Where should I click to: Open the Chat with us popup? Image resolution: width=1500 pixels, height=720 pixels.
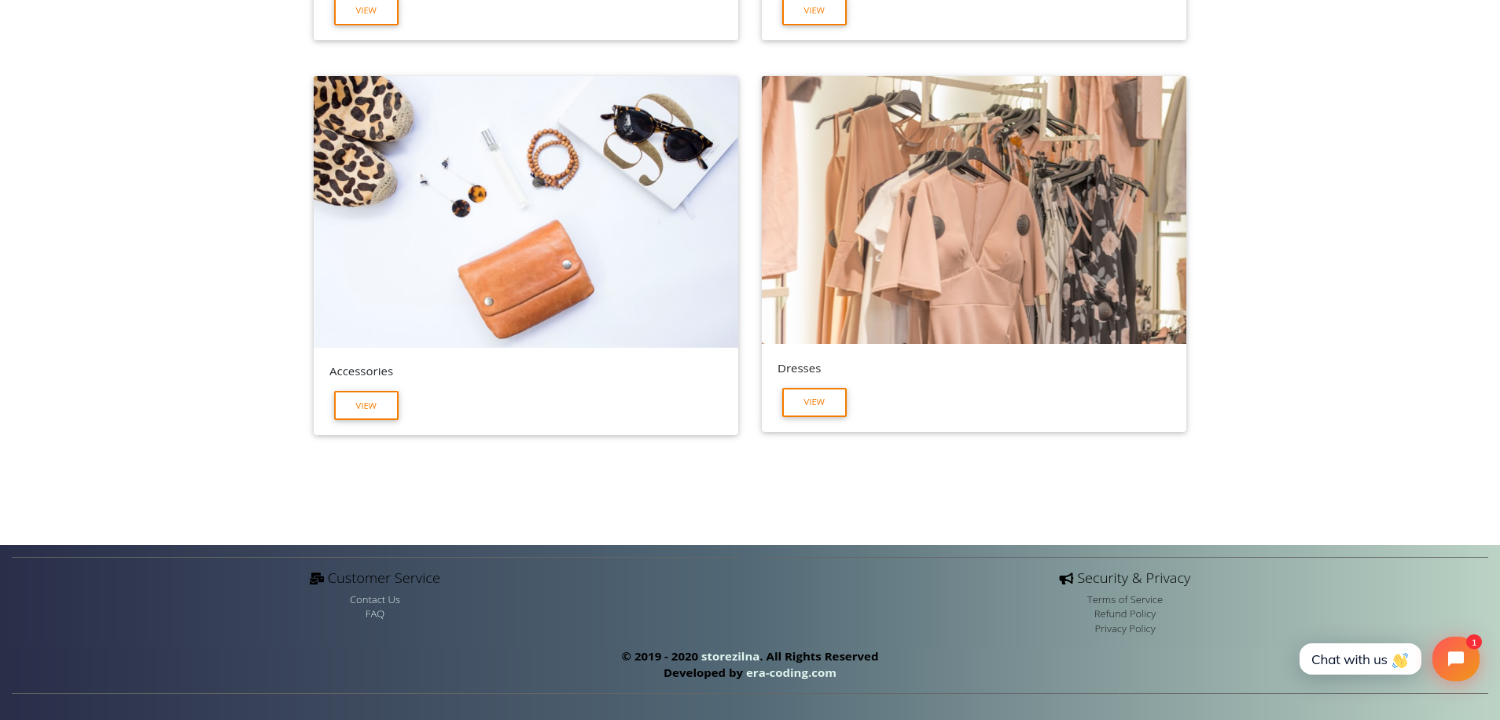[1360, 659]
